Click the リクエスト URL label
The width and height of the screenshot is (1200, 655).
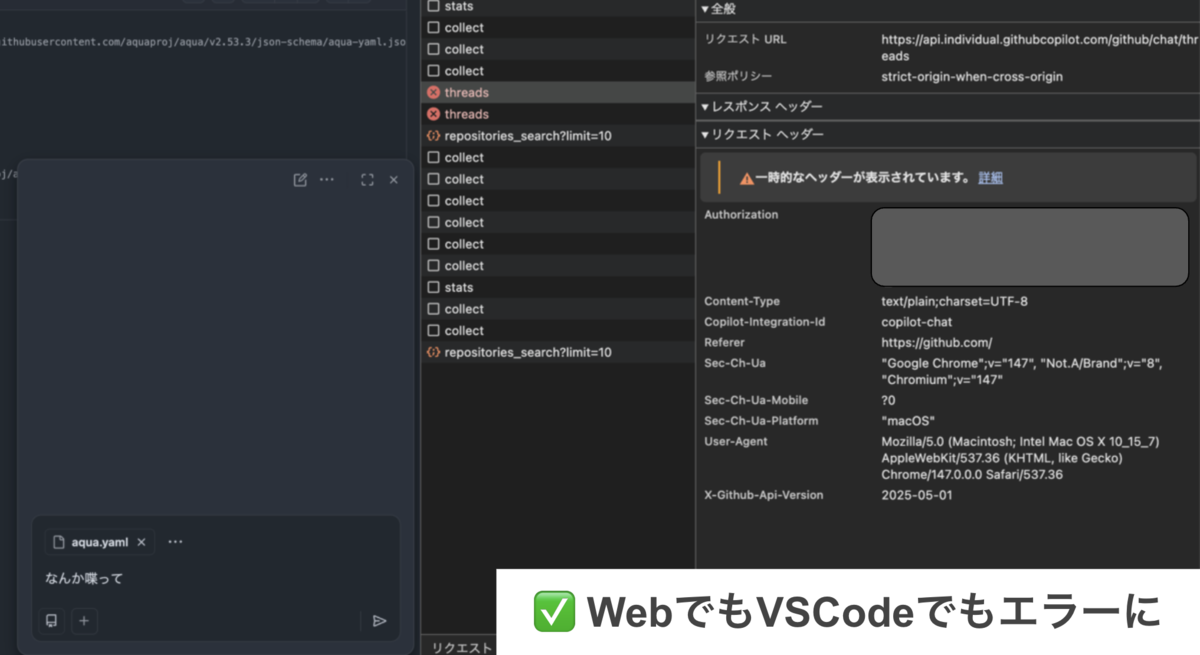pyautogui.click(x=745, y=40)
